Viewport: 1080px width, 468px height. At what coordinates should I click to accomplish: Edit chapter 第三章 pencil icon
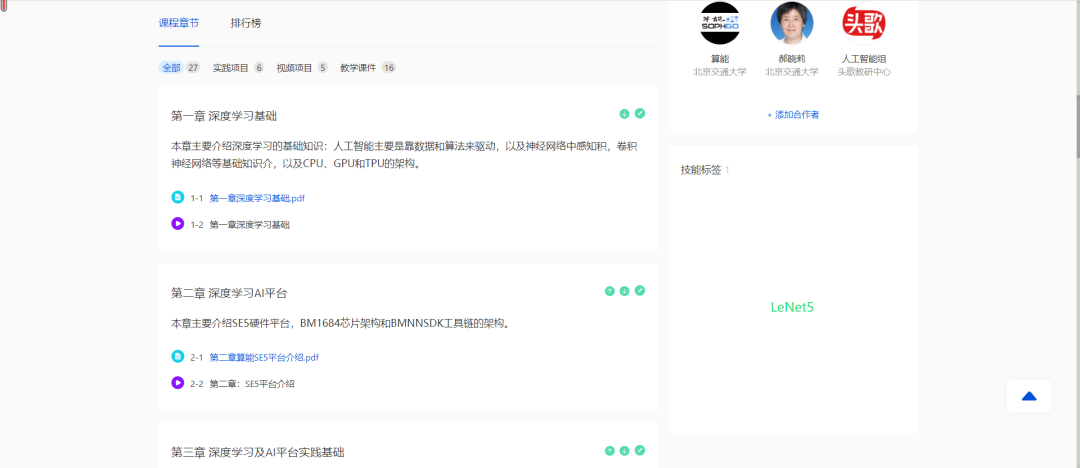tap(640, 451)
